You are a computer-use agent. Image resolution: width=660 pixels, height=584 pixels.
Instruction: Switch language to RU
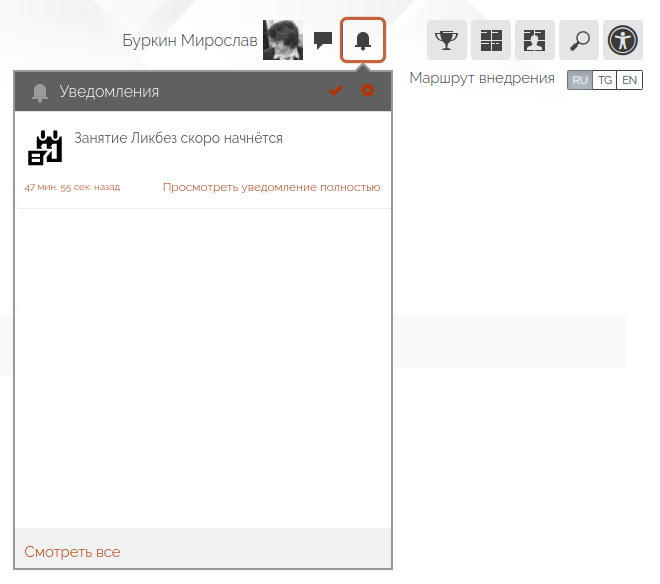(x=580, y=80)
